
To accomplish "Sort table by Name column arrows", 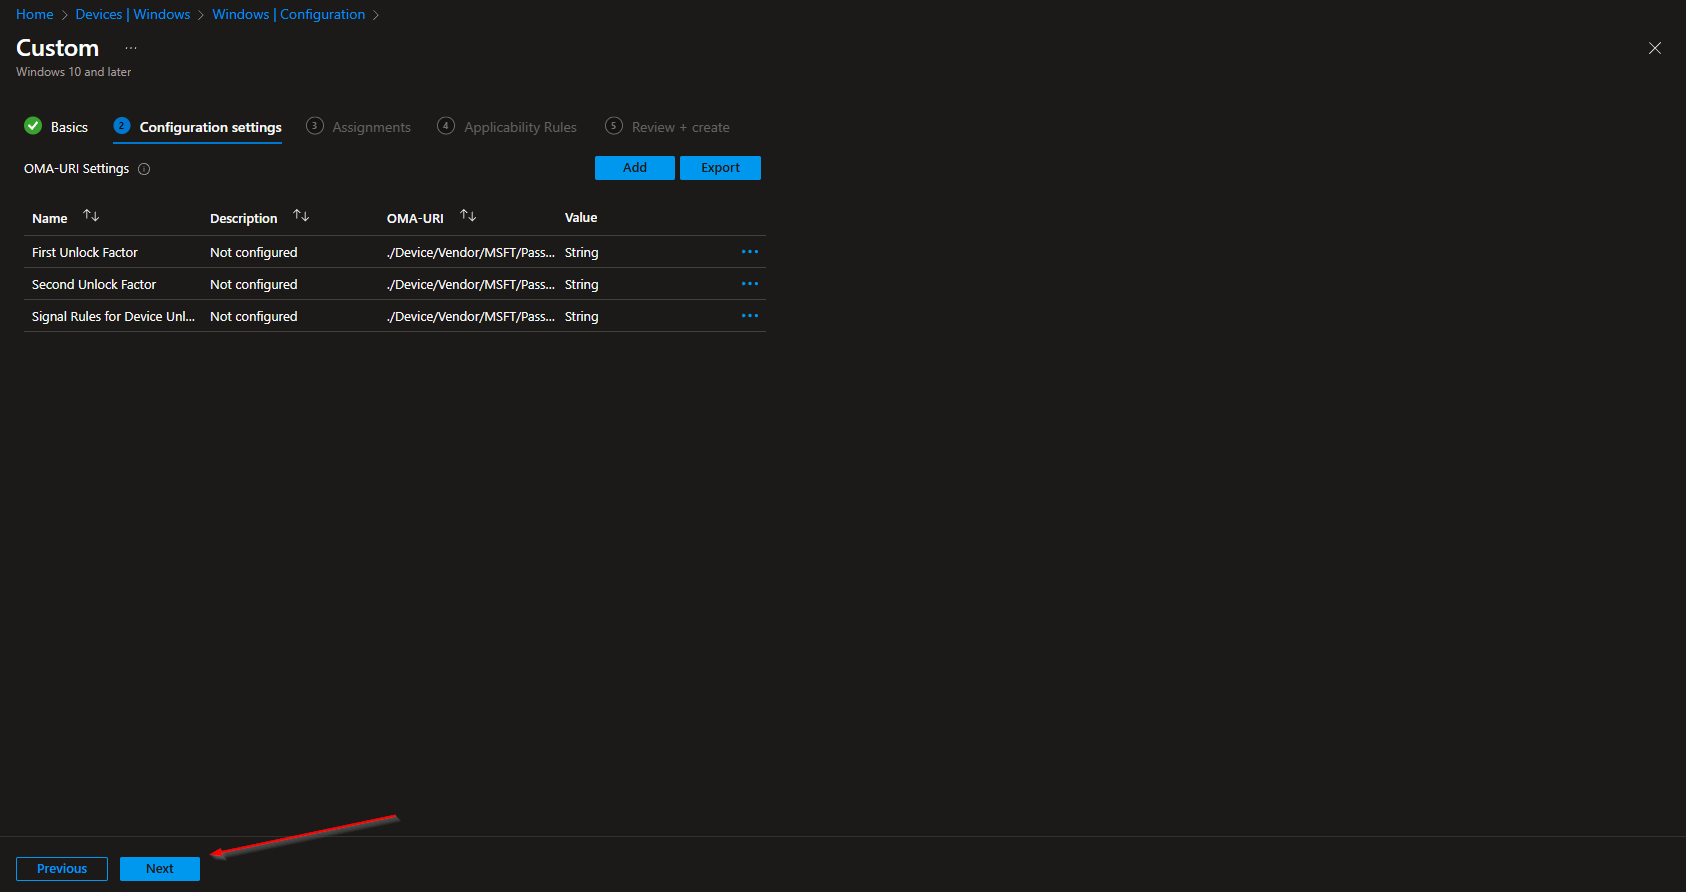I will pos(91,216).
